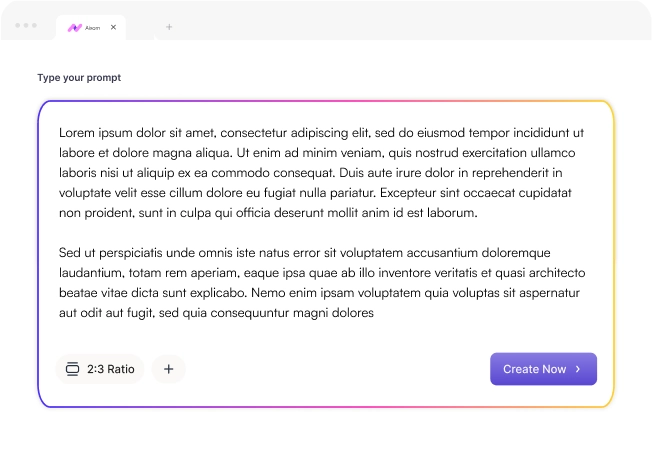Focus the prompt text area on first paragraph
This screenshot has height=454, width=653.
(320, 172)
